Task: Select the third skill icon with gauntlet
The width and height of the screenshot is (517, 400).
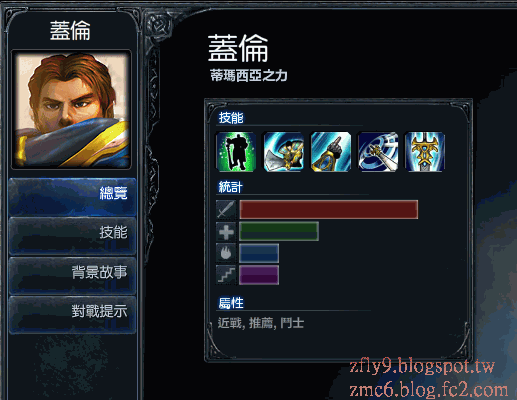Action: [x=331, y=152]
